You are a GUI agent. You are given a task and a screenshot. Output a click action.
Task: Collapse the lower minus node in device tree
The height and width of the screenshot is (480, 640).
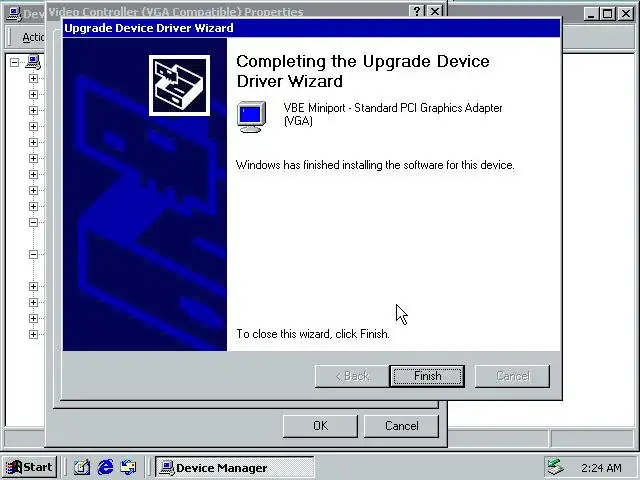(33, 254)
